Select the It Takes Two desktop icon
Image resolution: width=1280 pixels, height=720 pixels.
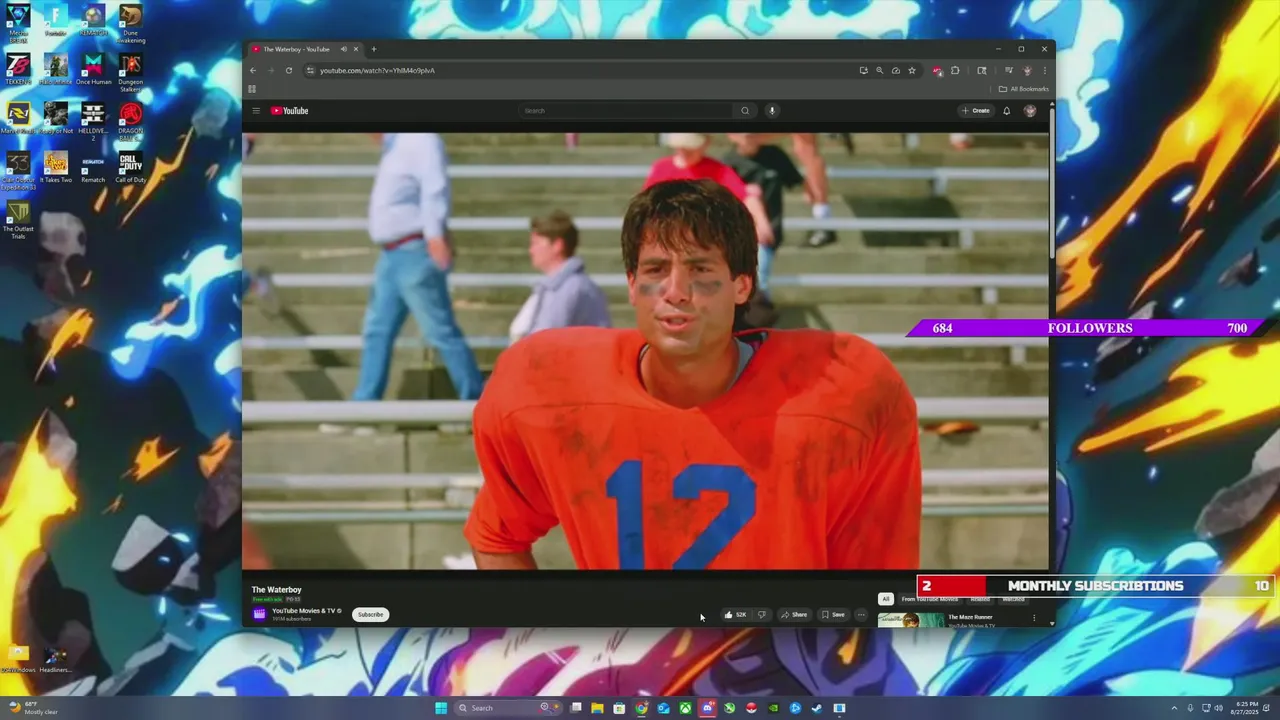[x=56, y=168]
